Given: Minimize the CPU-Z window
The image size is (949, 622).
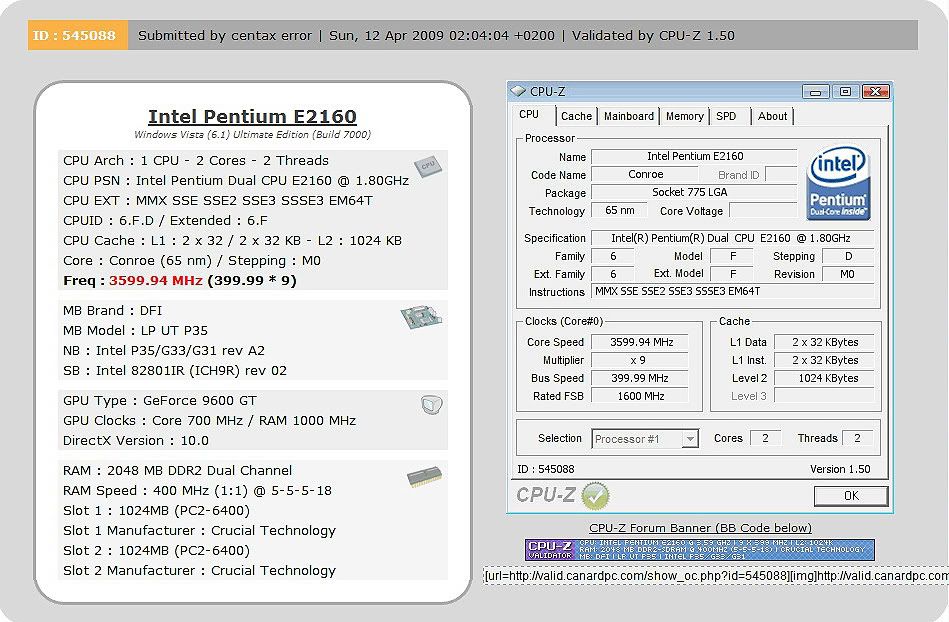Looking at the screenshot, I should [815, 92].
